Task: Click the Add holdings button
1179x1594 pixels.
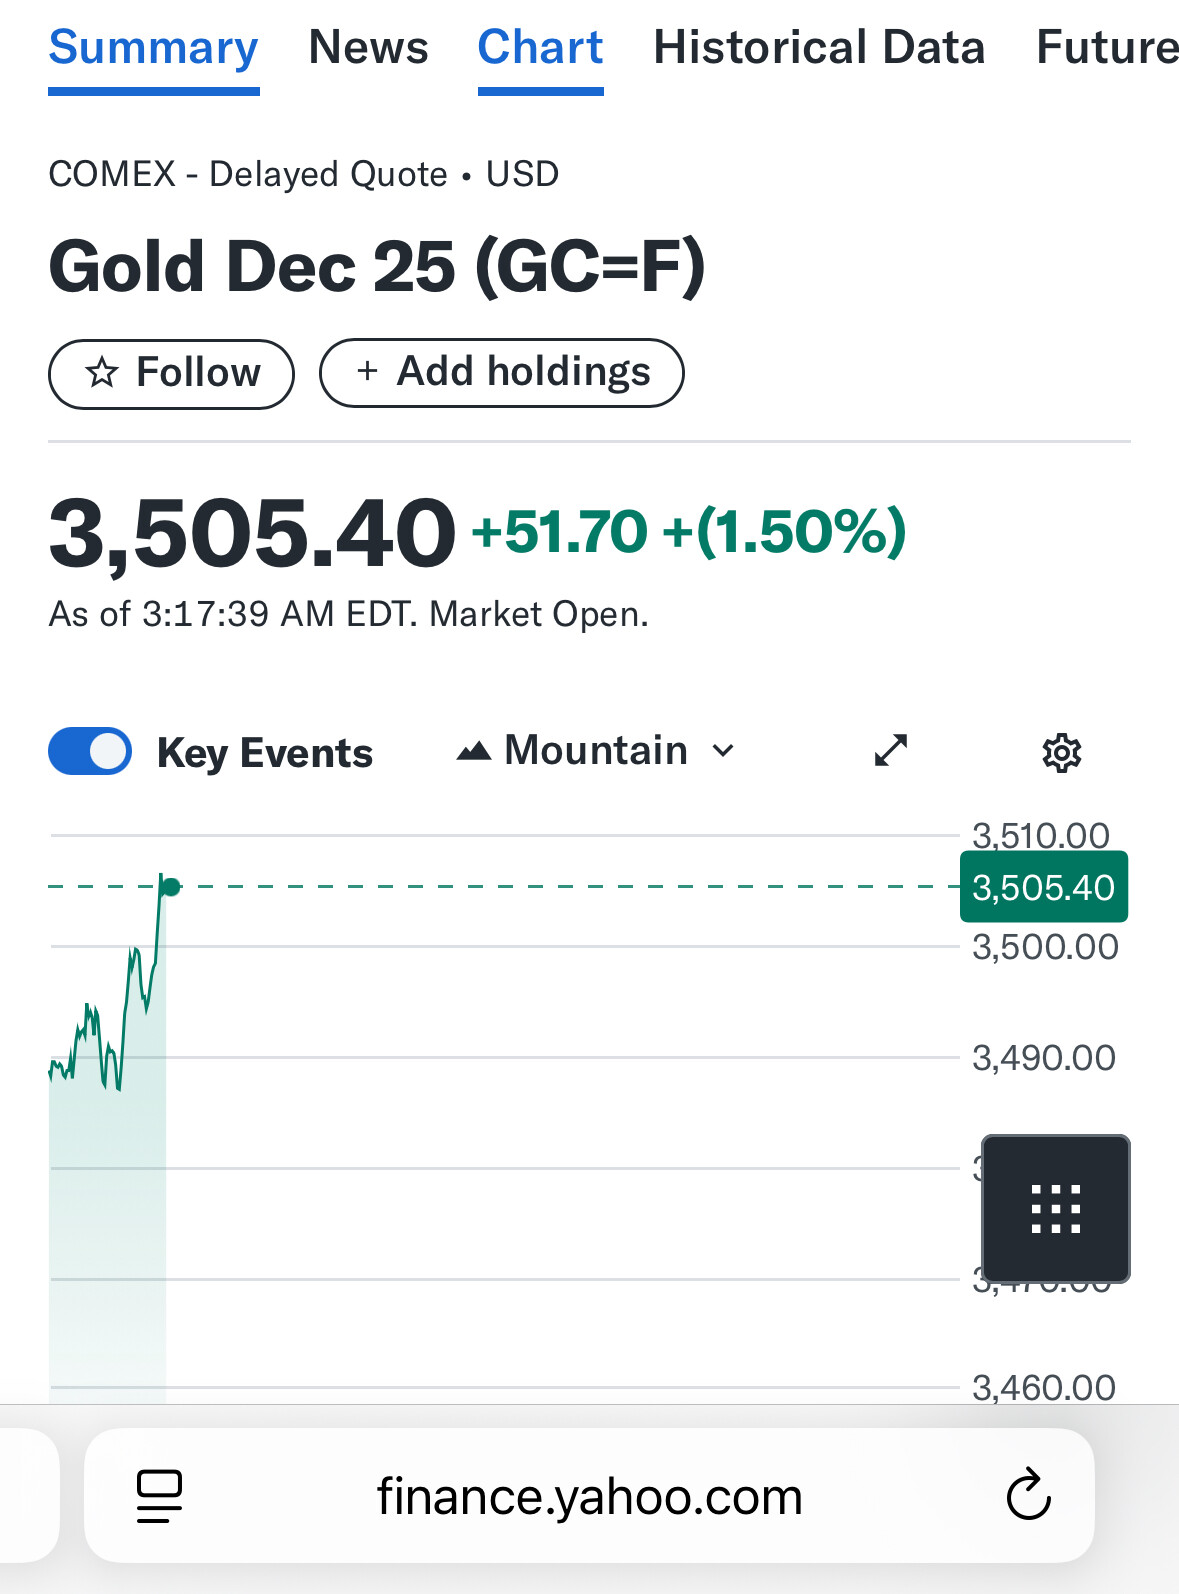Action: 502,373
